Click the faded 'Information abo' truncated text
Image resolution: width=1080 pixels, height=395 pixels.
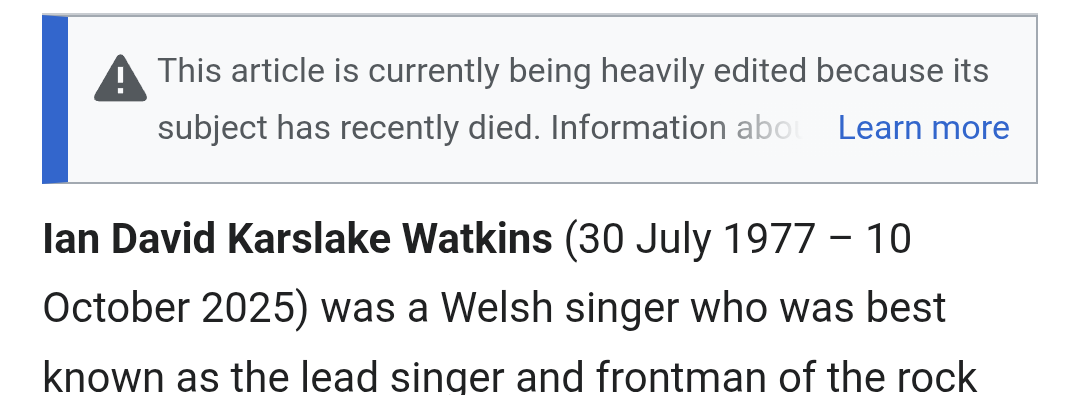point(676,128)
